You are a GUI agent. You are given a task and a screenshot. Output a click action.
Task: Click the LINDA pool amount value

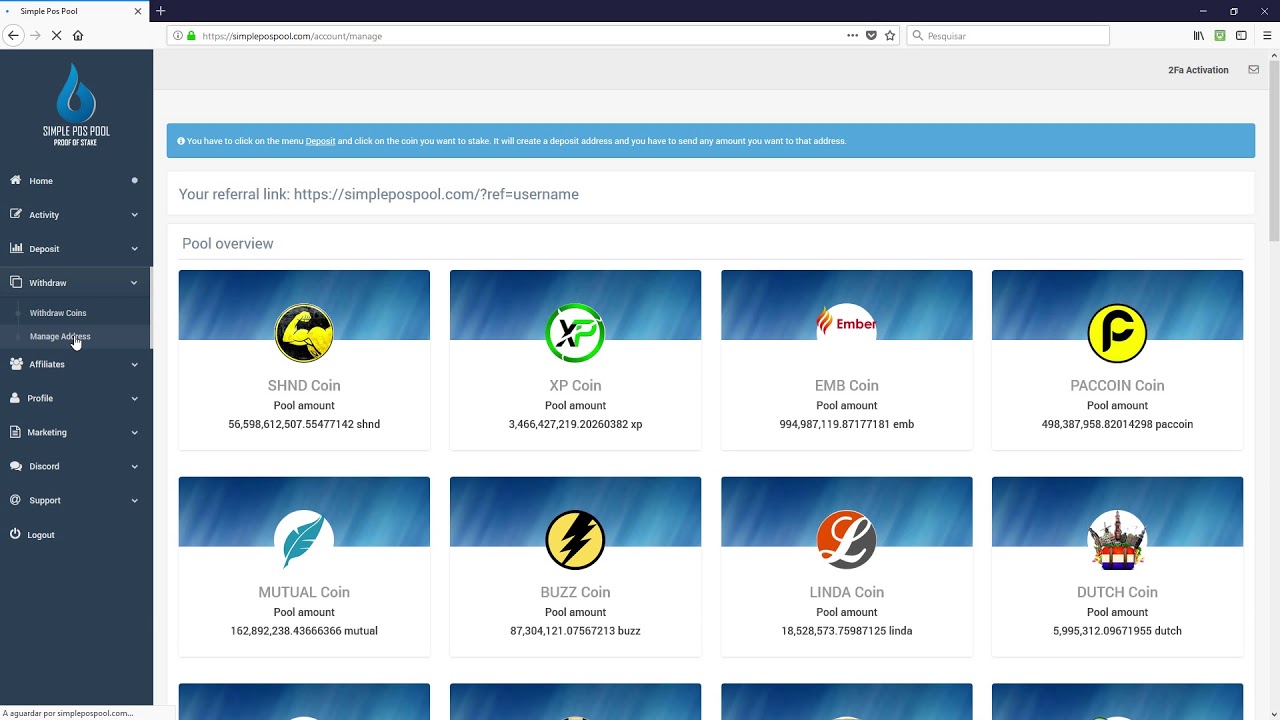846,631
